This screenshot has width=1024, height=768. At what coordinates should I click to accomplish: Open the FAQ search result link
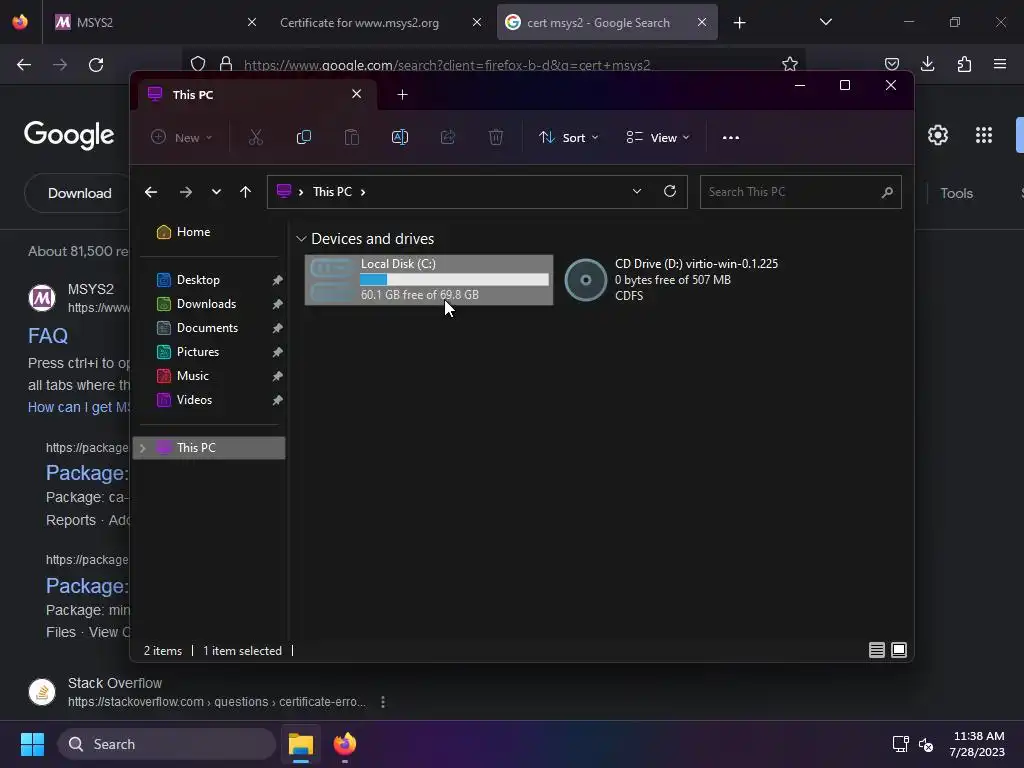tap(48, 336)
